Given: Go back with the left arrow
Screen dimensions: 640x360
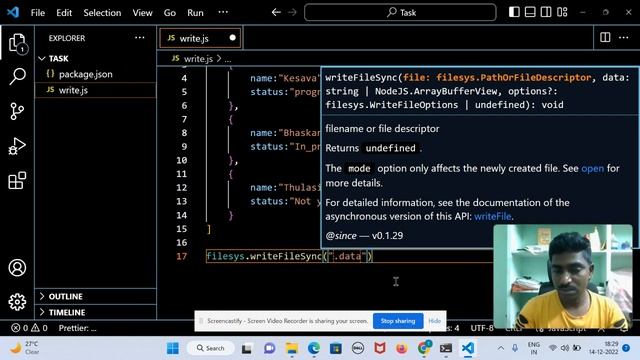Looking at the screenshot, I should pyautogui.click(x=276, y=12).
